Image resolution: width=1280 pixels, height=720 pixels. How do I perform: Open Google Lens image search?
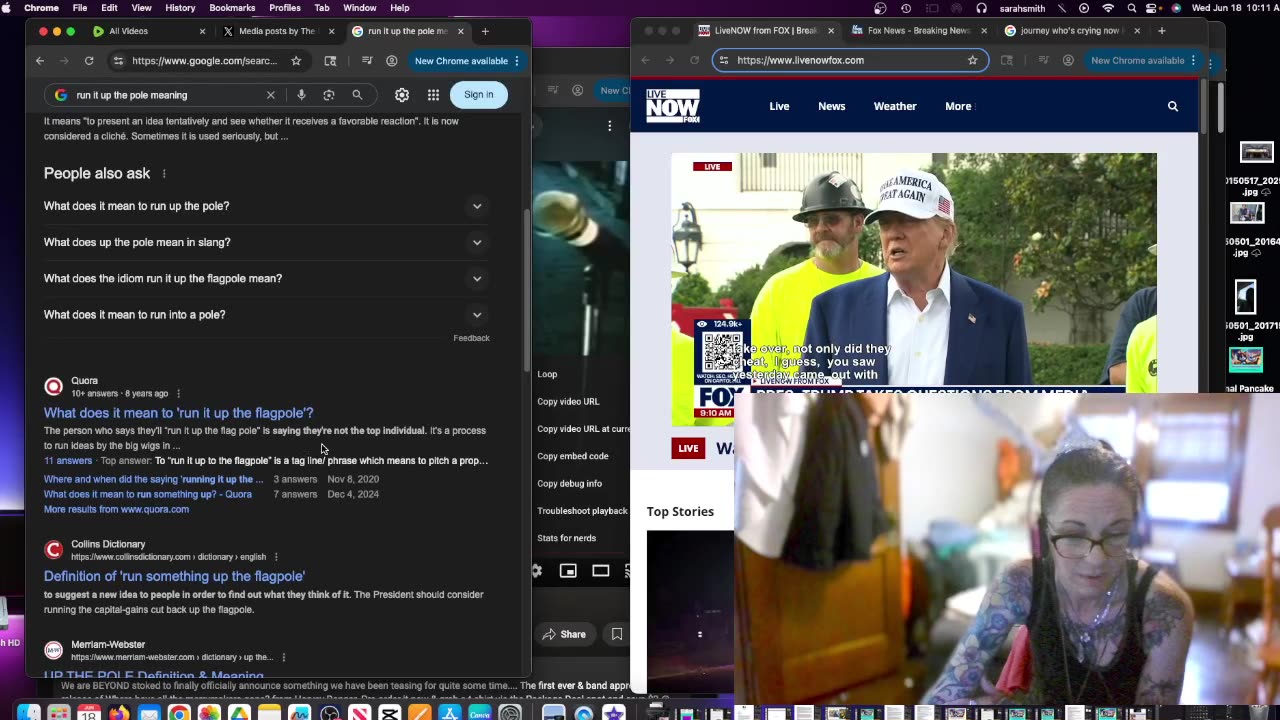(x=329, y=95)
